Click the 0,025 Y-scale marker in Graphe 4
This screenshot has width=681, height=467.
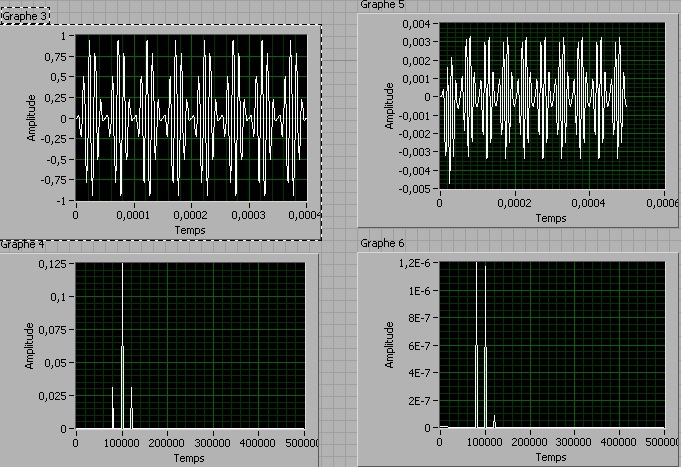[53, 396]
